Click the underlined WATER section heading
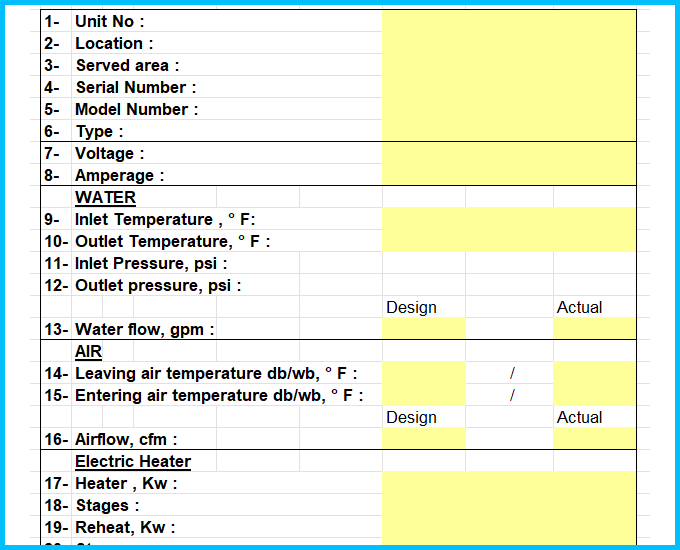This screenshot has height=550, width=680. click(x=105, y=198)
